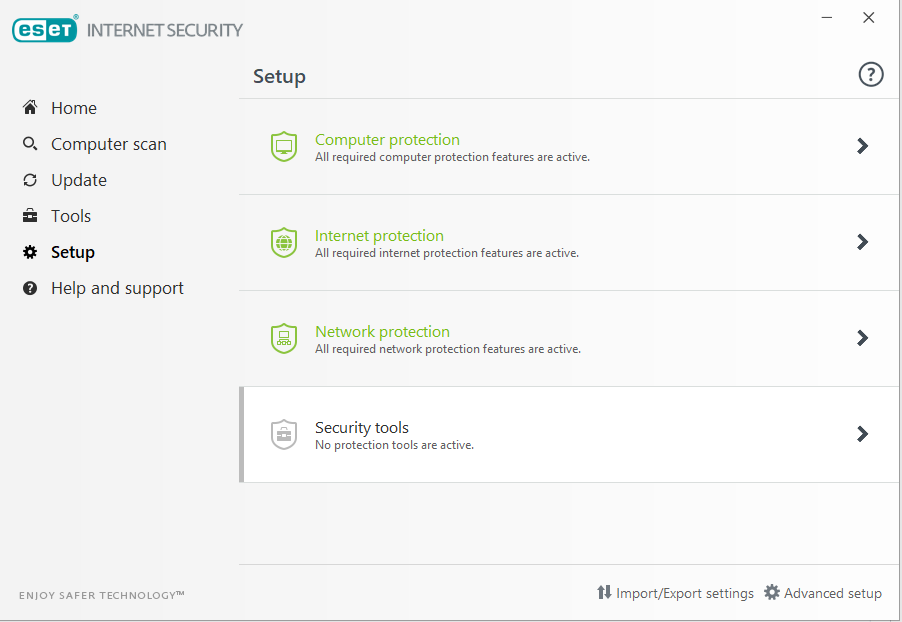This screenshot has width=902, height=622.
Task: Click the Internet protection globe shield icon
Action: pyautogui.click(x=284, y=243)
